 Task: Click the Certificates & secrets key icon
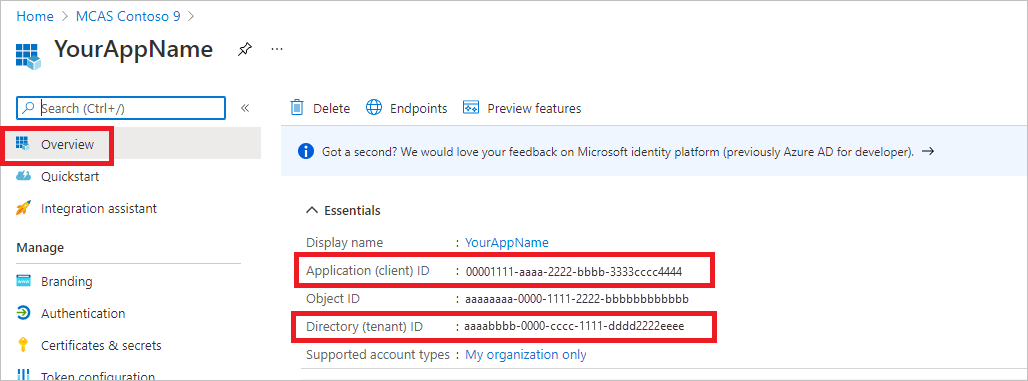click(x=23, y=345)
